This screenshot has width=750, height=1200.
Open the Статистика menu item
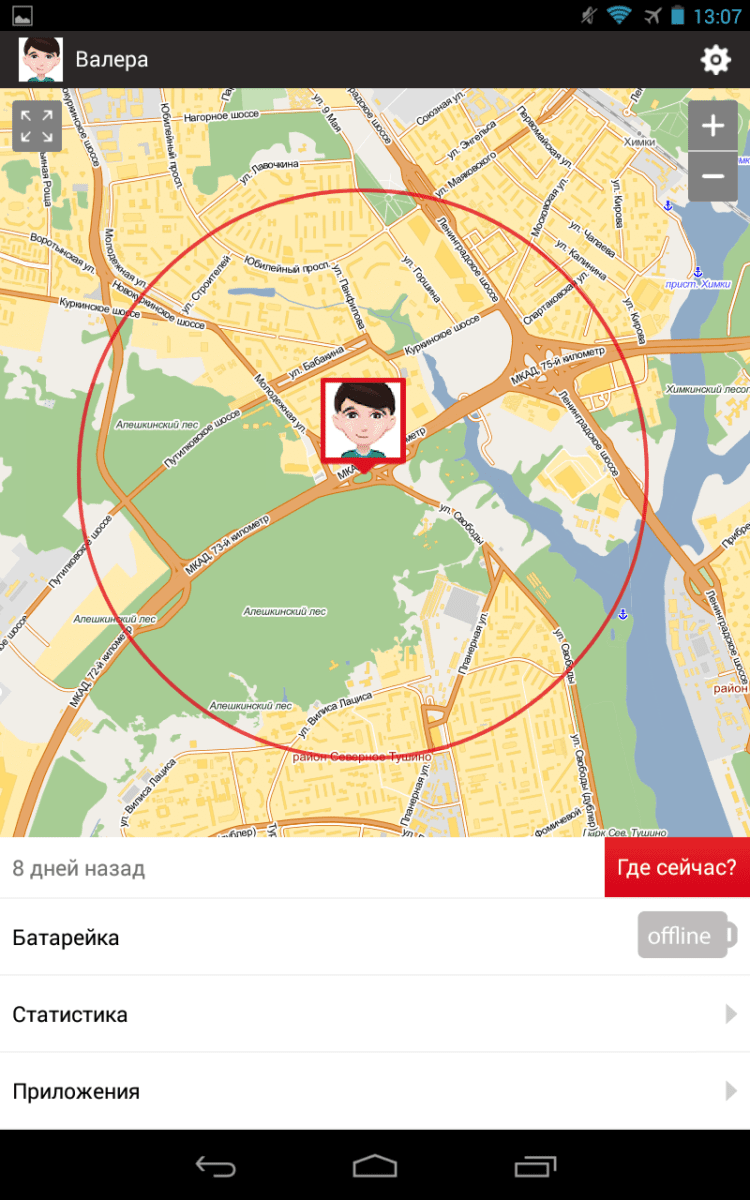375,1014
